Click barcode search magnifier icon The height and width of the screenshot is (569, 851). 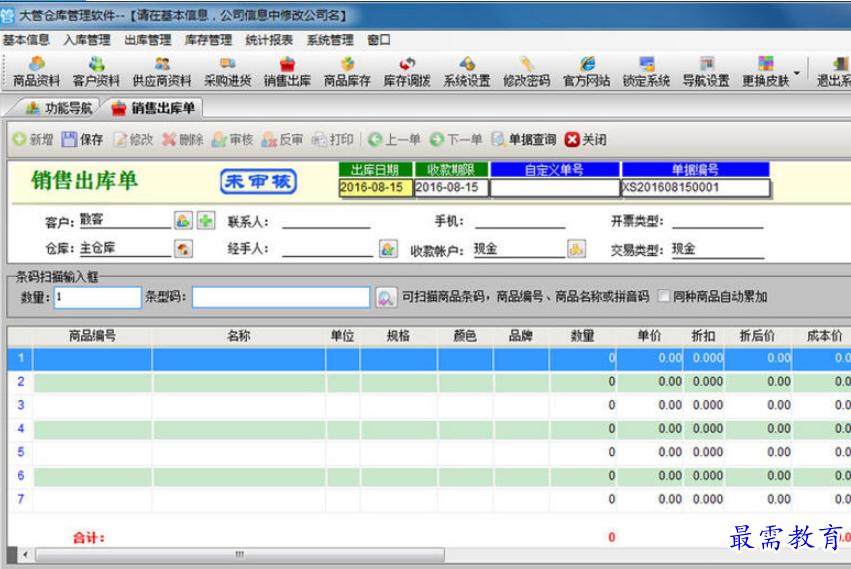385,298
